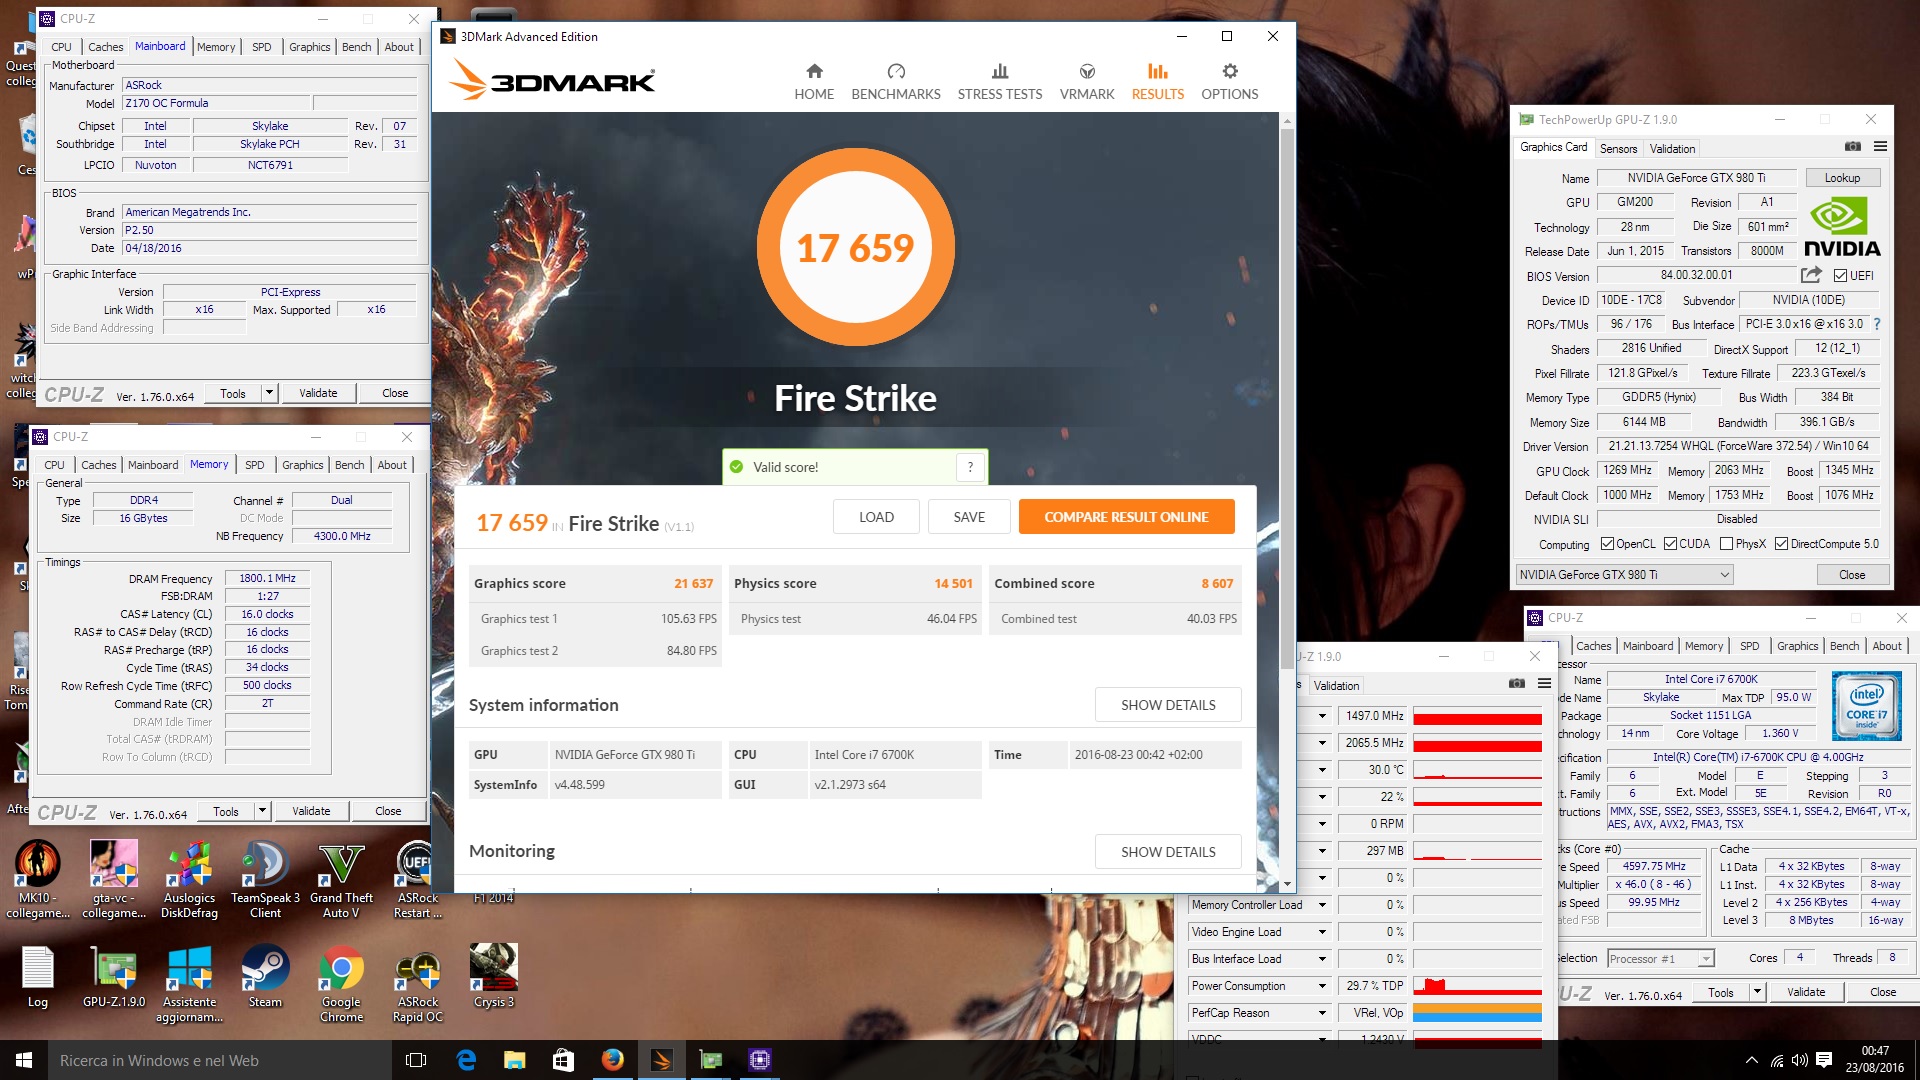
Task: Click 3DMark results vertical scrollbar
Action: [x=1287, y=400]
